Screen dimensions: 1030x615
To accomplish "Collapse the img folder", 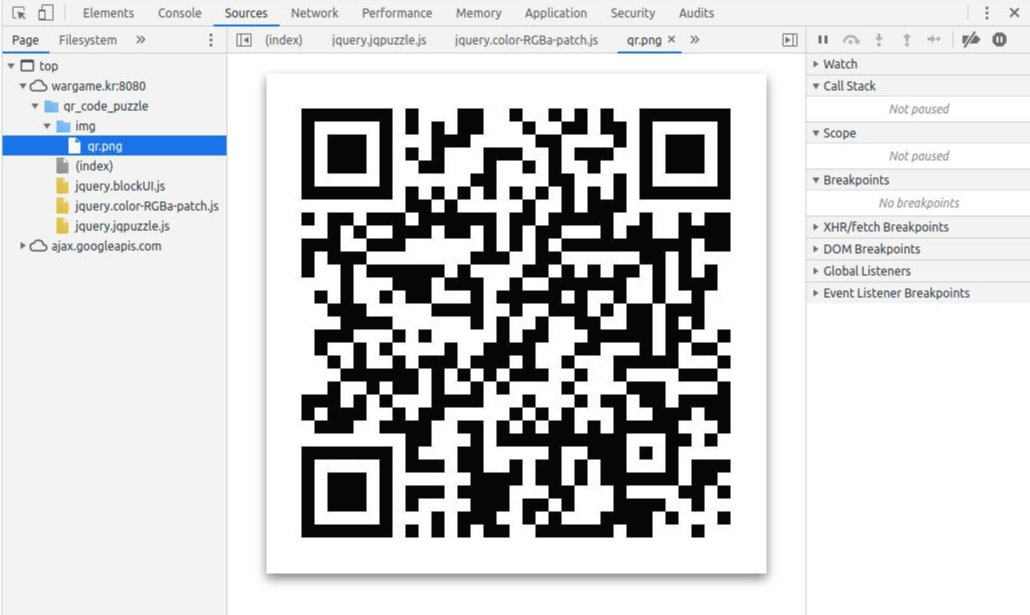I will [47, 126].
